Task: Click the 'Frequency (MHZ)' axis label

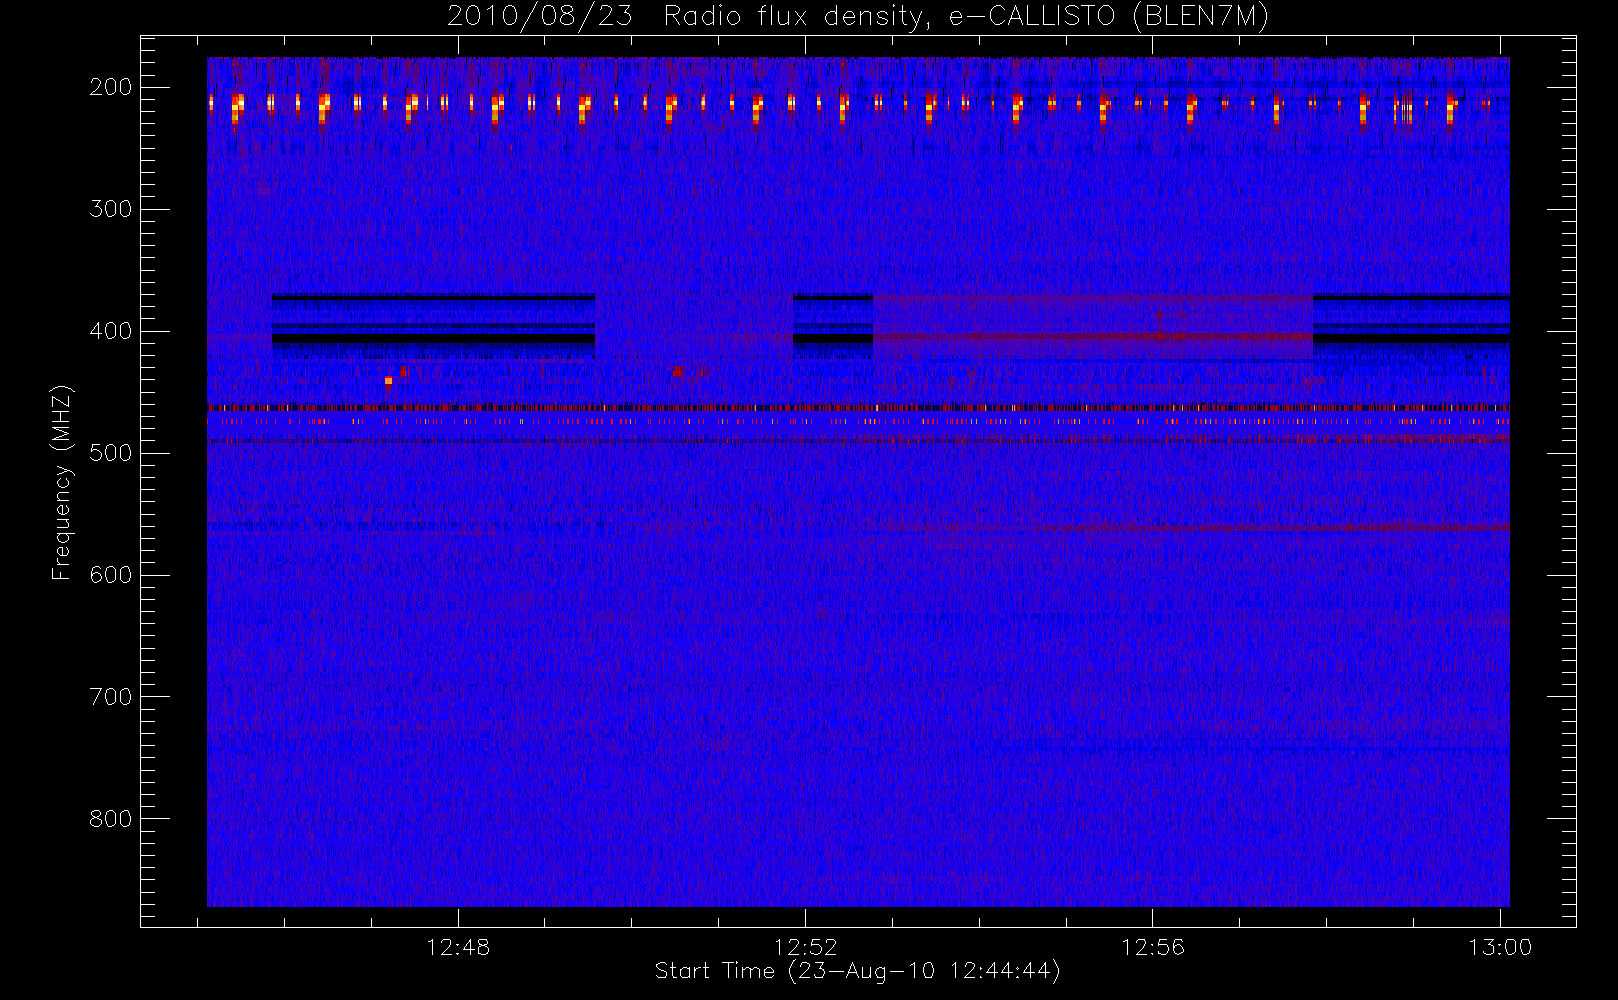Action: tap(62, 483)
